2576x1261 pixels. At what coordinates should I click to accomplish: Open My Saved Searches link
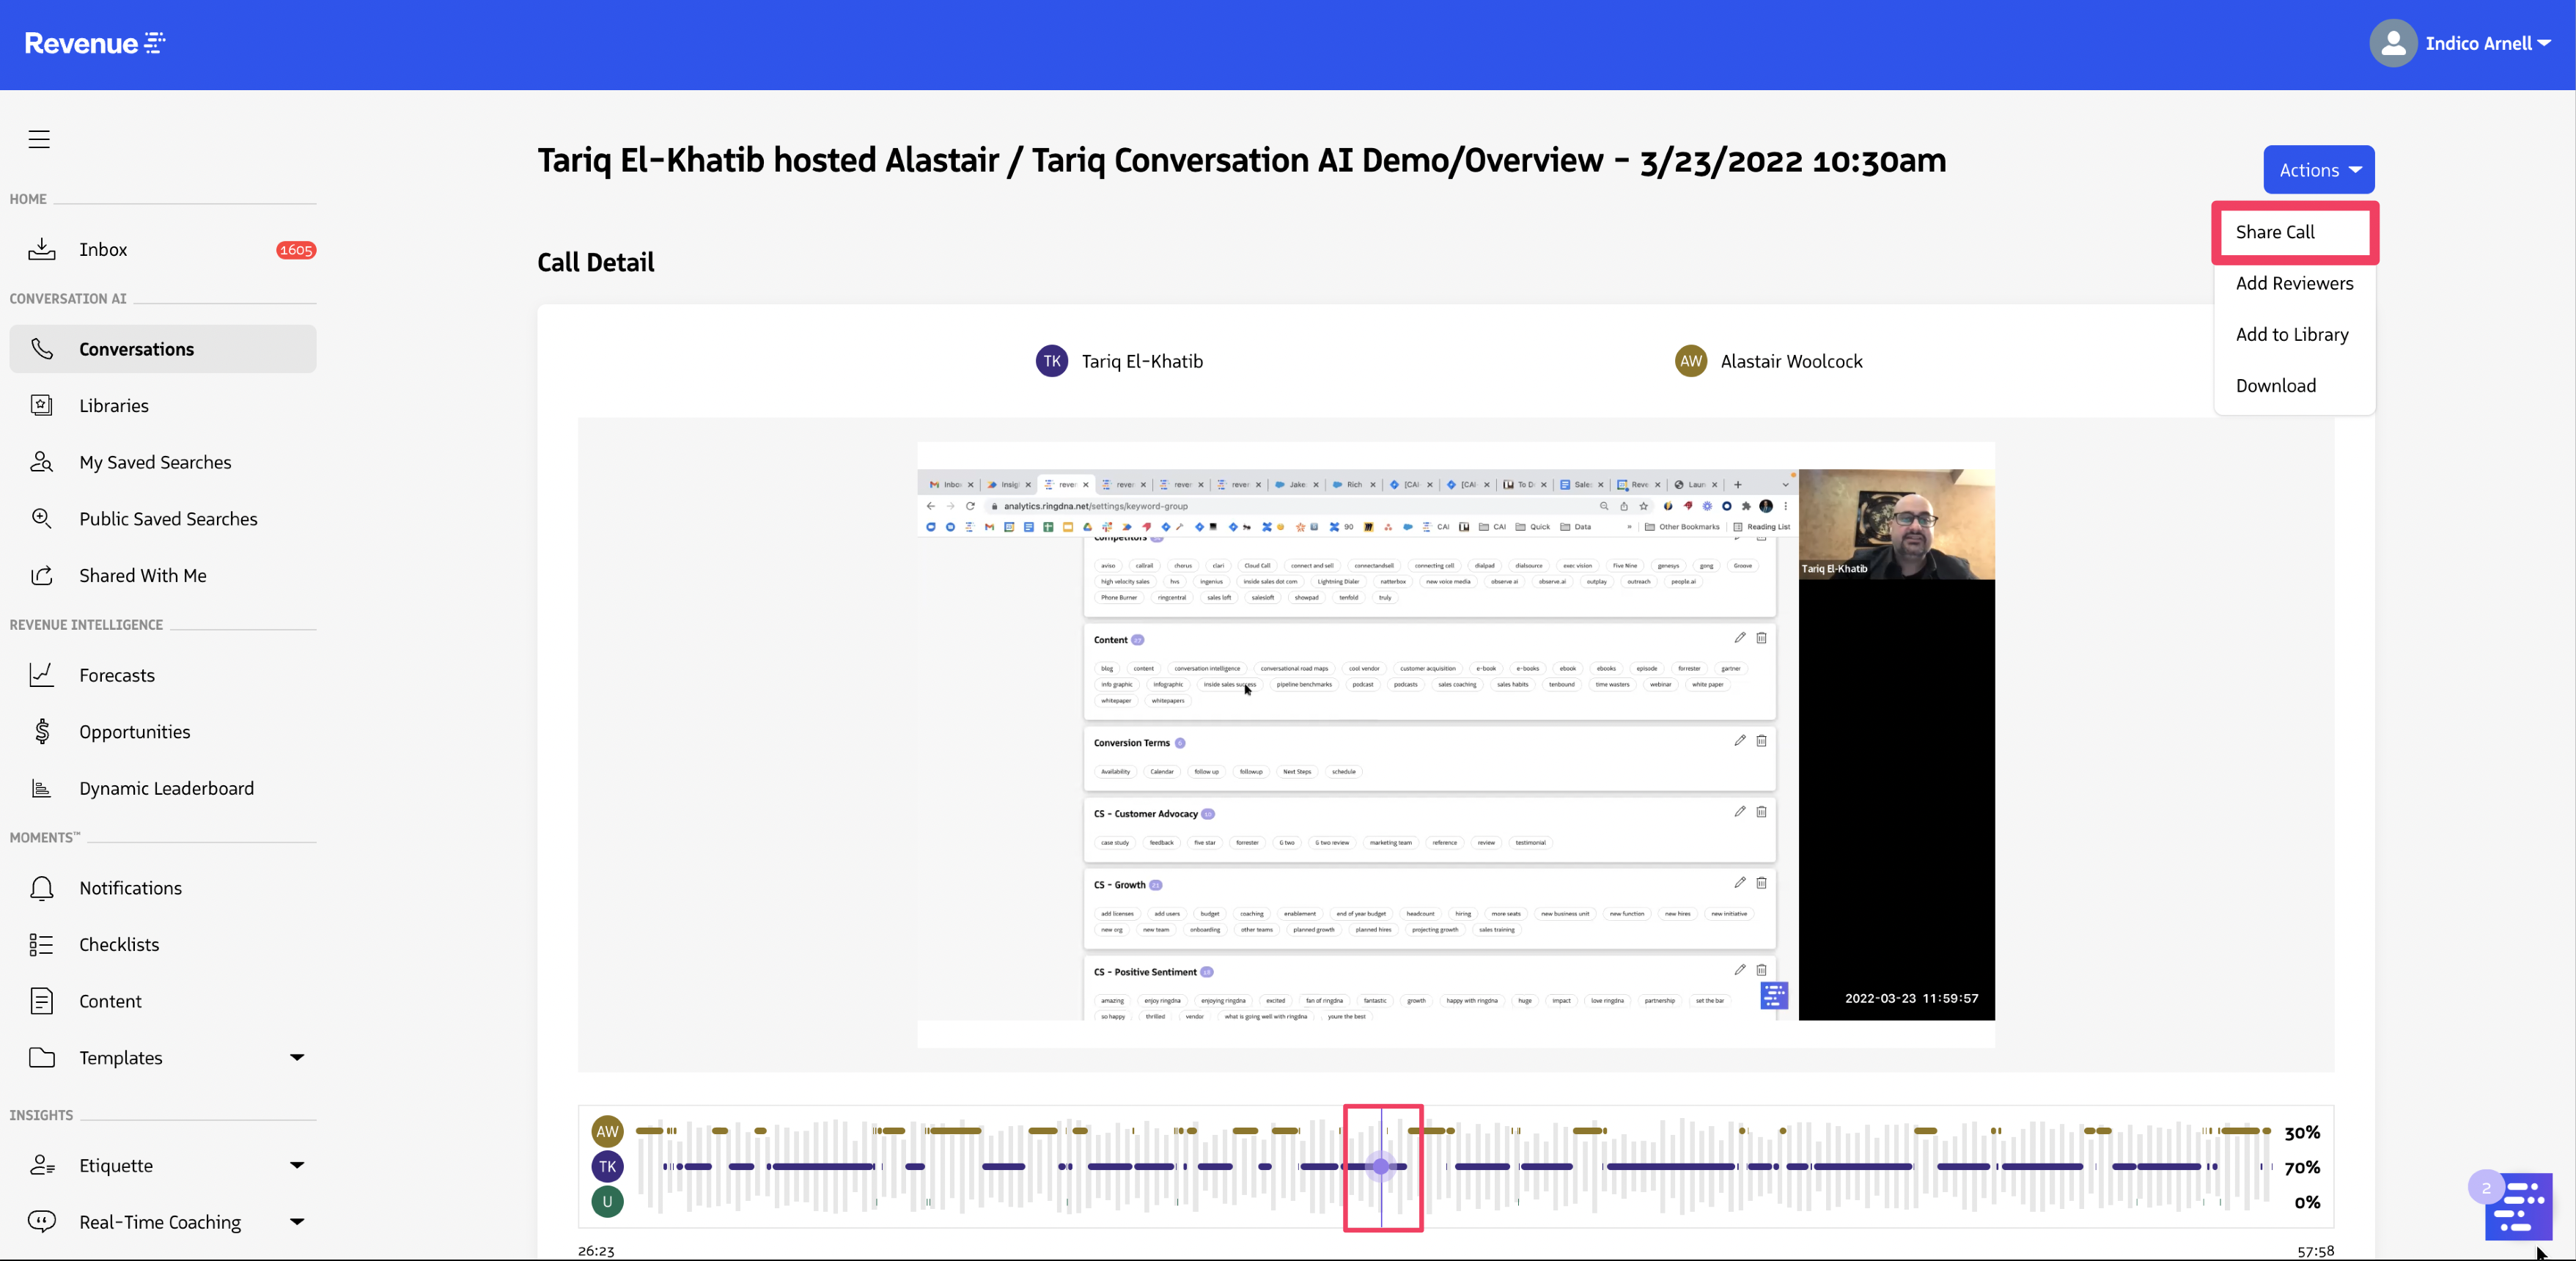point(155,462)
